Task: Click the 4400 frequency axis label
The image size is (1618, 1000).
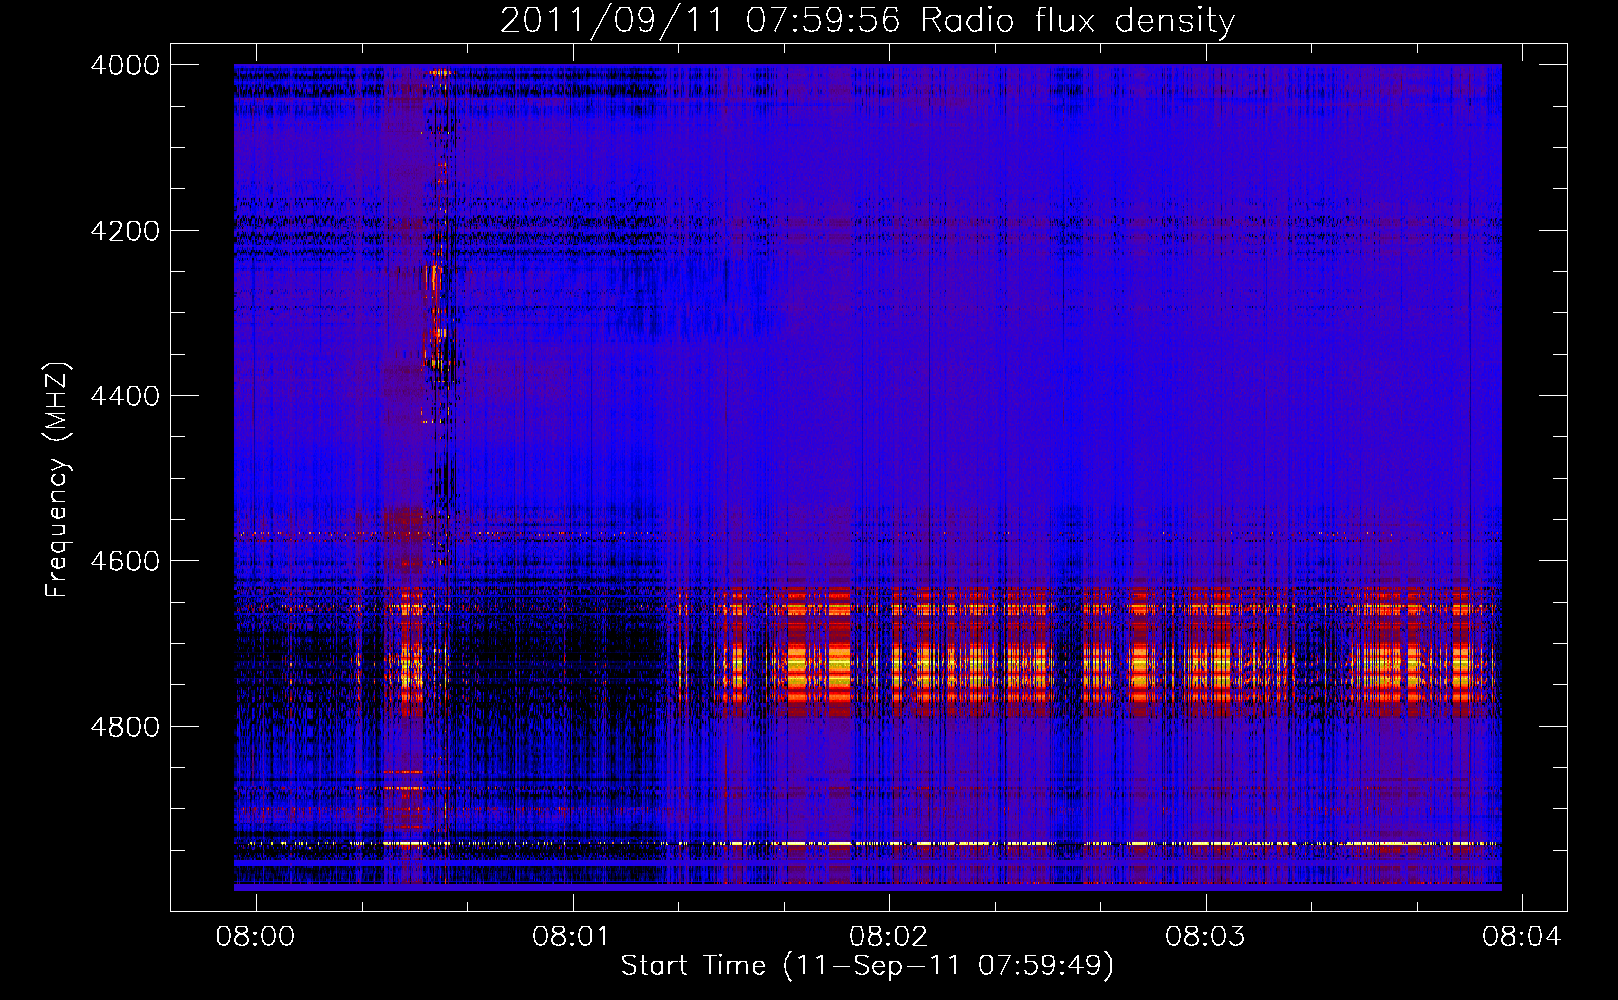Action: (x=125, y=396)
